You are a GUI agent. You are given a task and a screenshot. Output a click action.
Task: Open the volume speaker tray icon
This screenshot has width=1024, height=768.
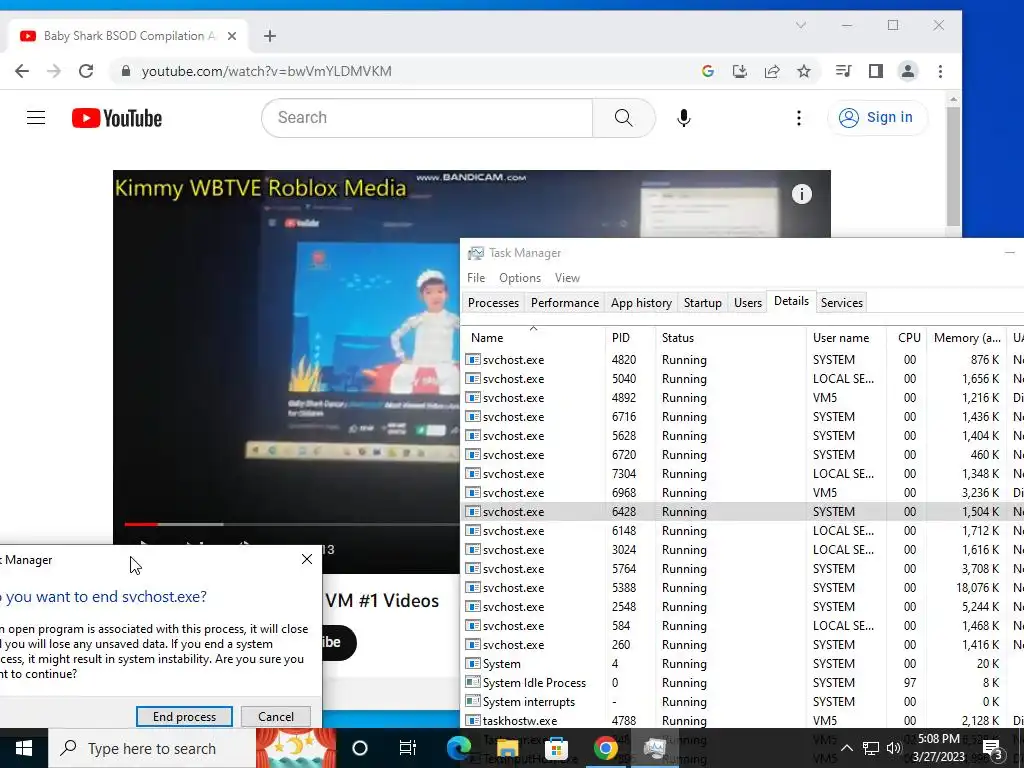[893, 748]
